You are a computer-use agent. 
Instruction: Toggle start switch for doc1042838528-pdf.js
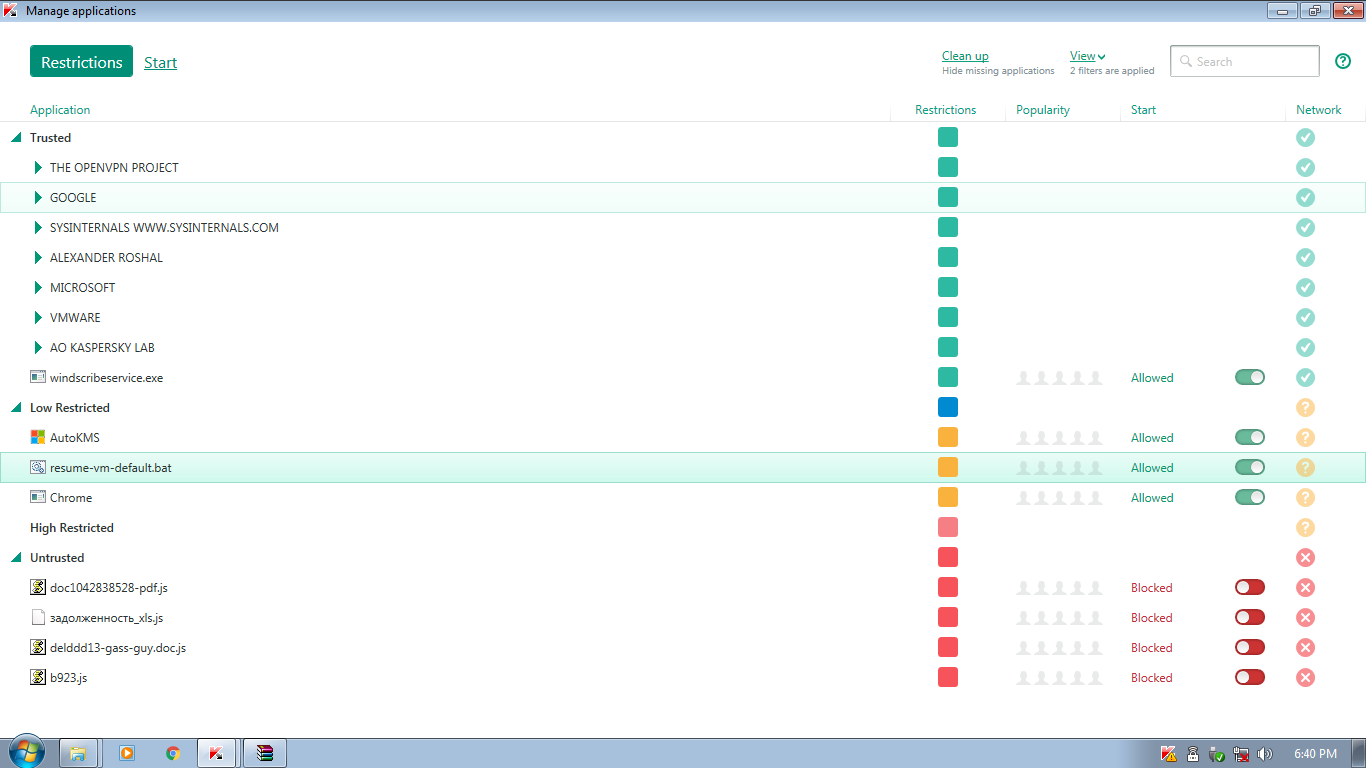click(1250, 587)
